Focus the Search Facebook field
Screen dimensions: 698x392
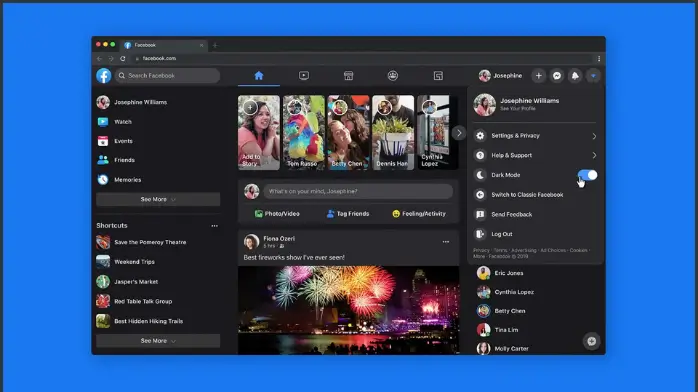click(167, 76)
